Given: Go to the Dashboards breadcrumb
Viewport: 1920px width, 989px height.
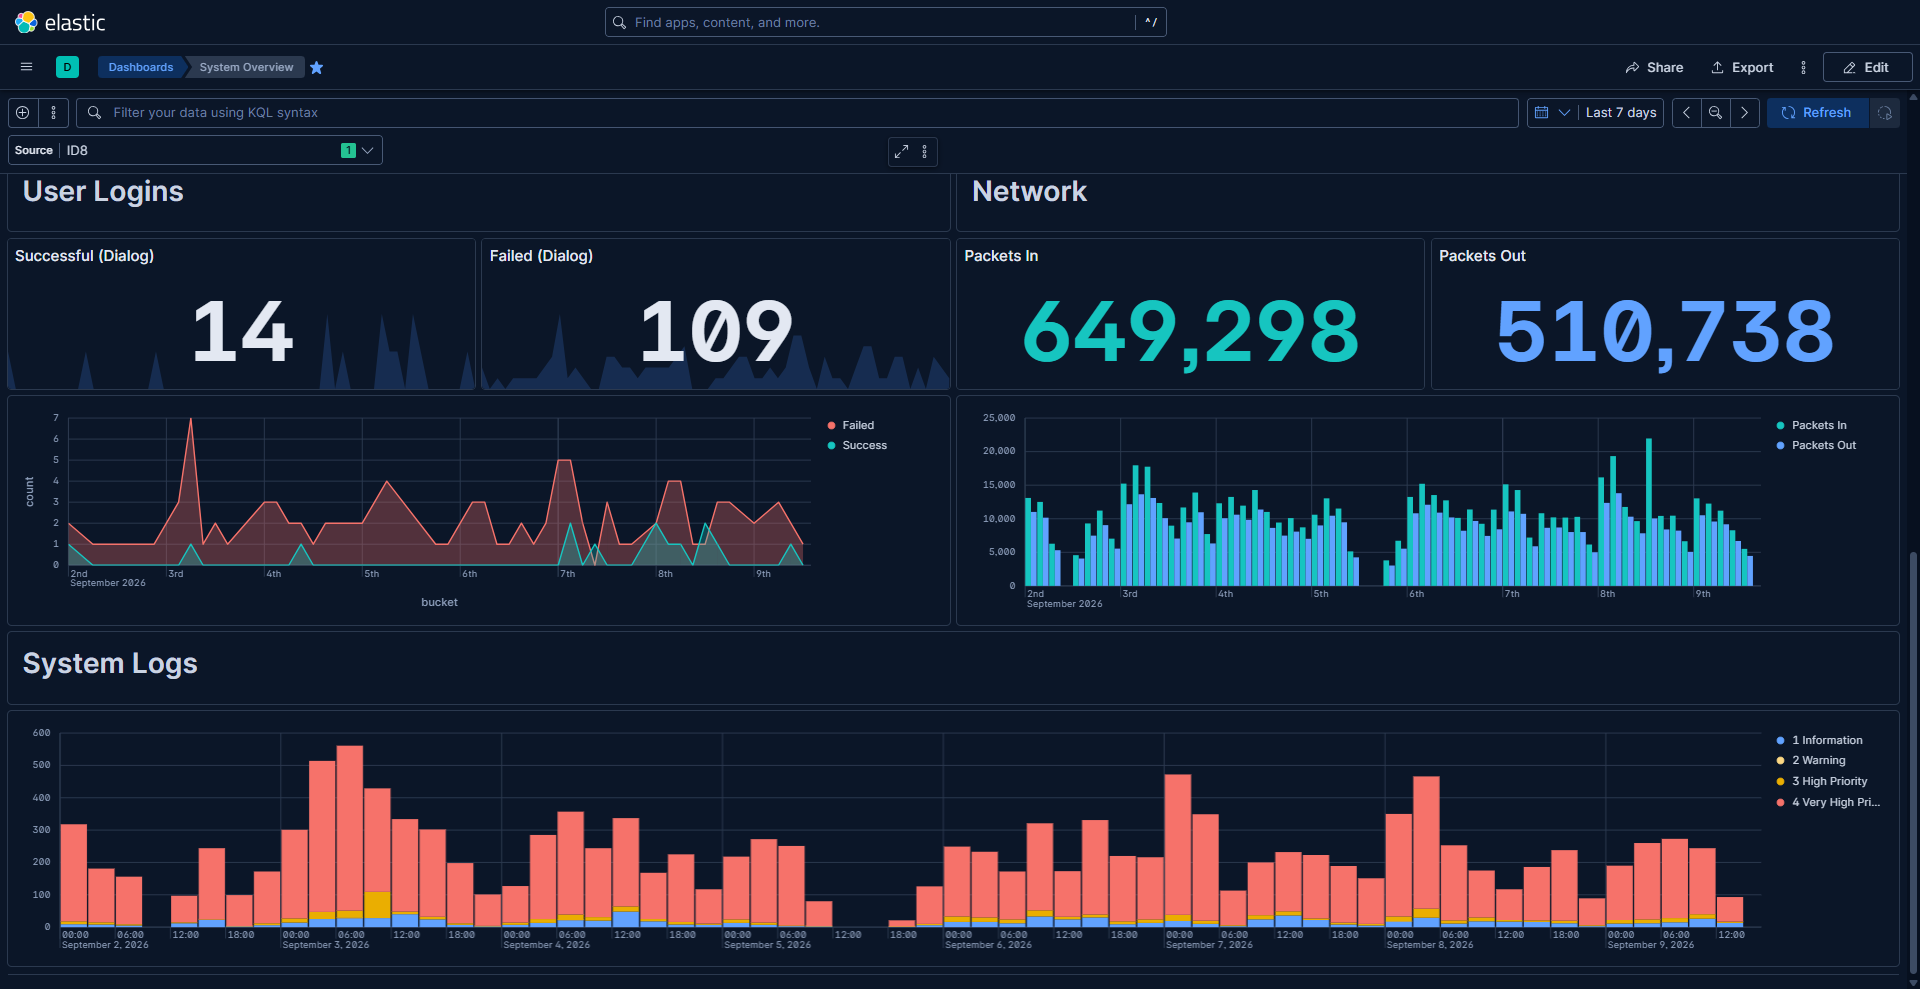Looking at the screenshot, I should (141, 67).
